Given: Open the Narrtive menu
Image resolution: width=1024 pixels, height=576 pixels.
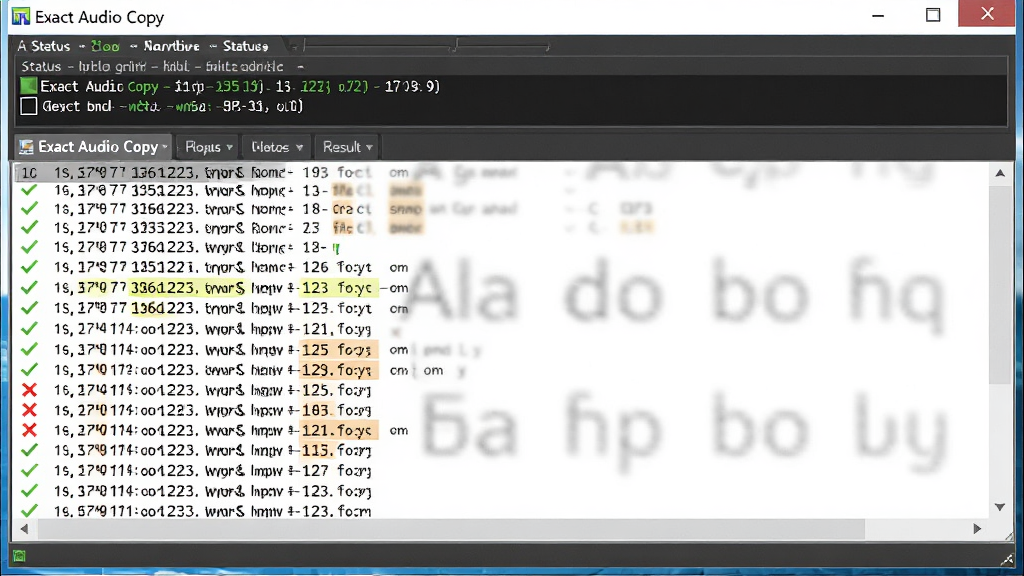Looking at the screenshot, I should pyautogui.click(x=171, y=46).
